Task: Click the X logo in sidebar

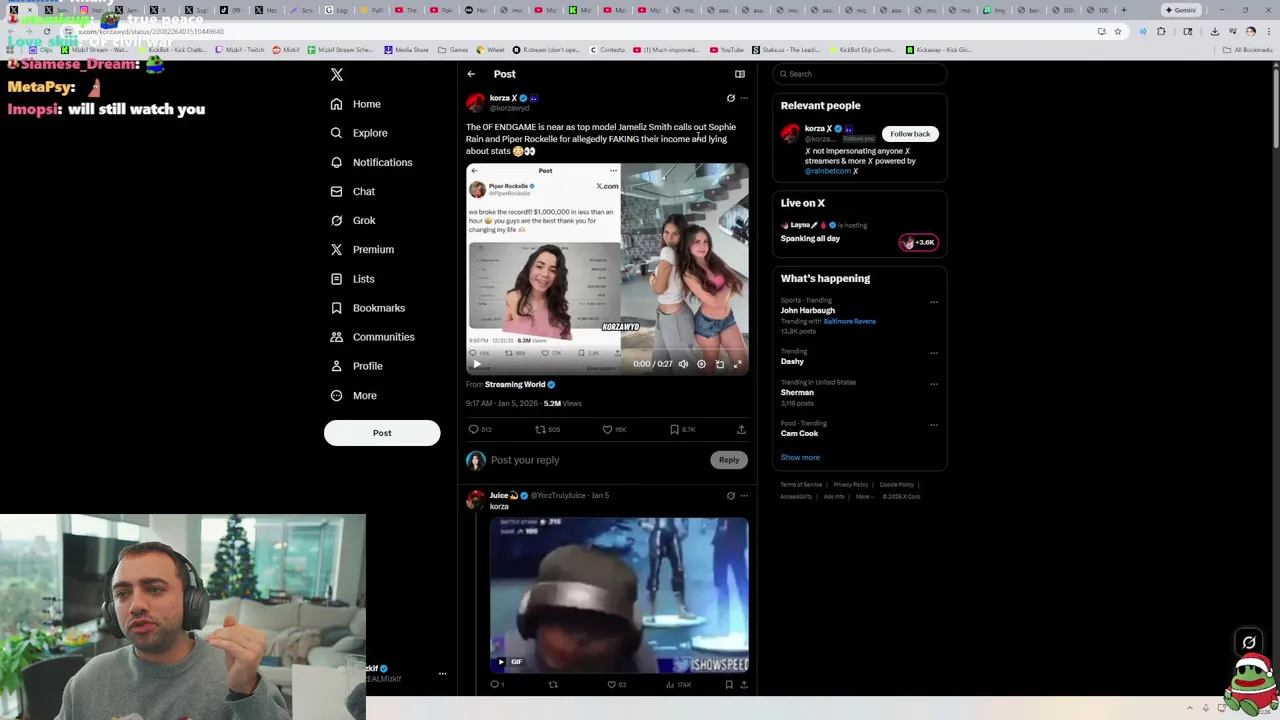Action: [337, 75]
